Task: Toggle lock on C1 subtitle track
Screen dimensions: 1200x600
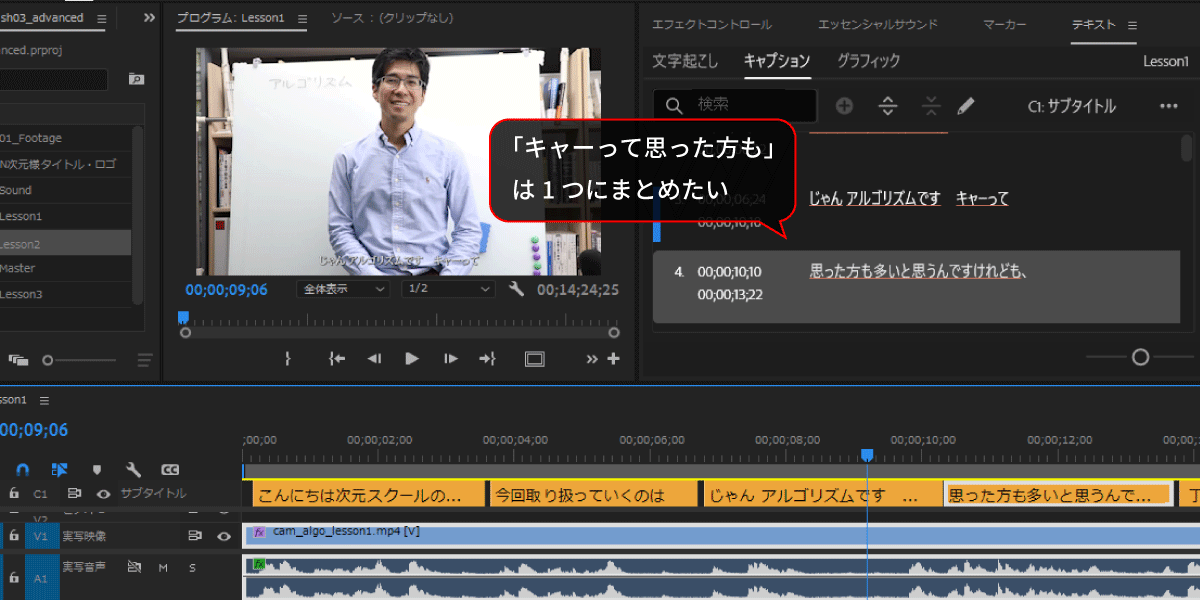Action: click(14, 493)
